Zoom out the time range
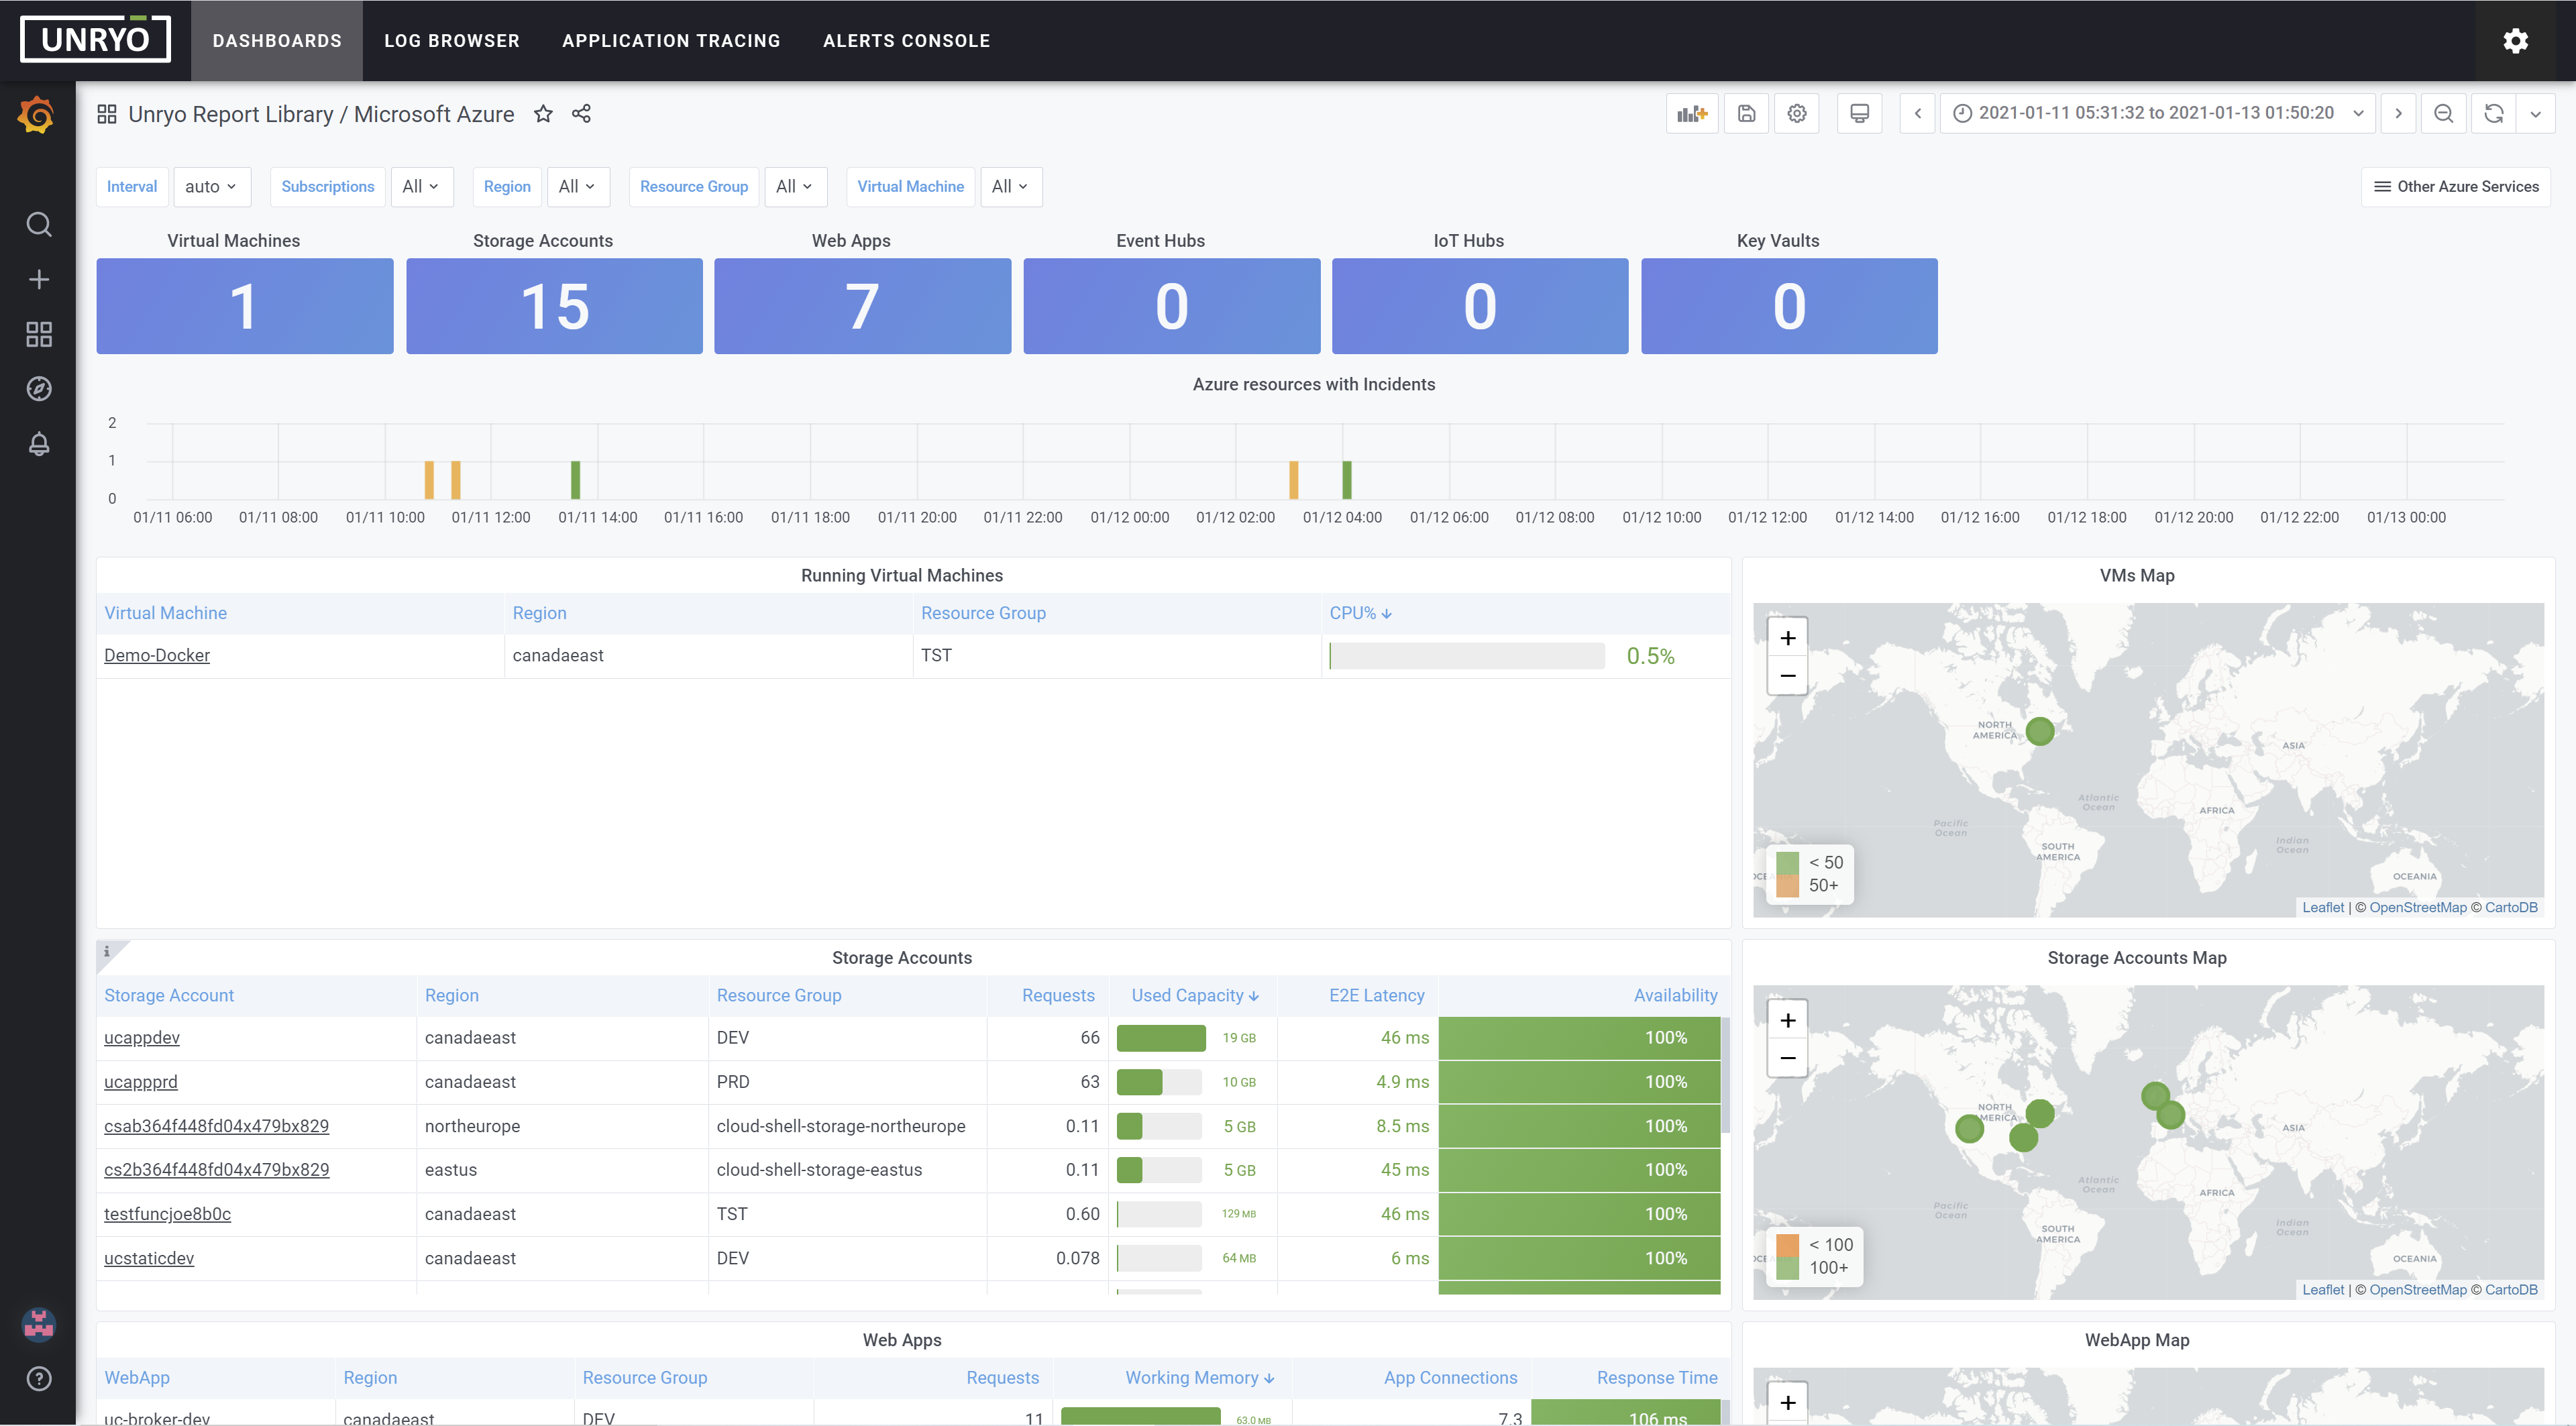Screen dimensions: 2576x1426 tap(2443, 113)
